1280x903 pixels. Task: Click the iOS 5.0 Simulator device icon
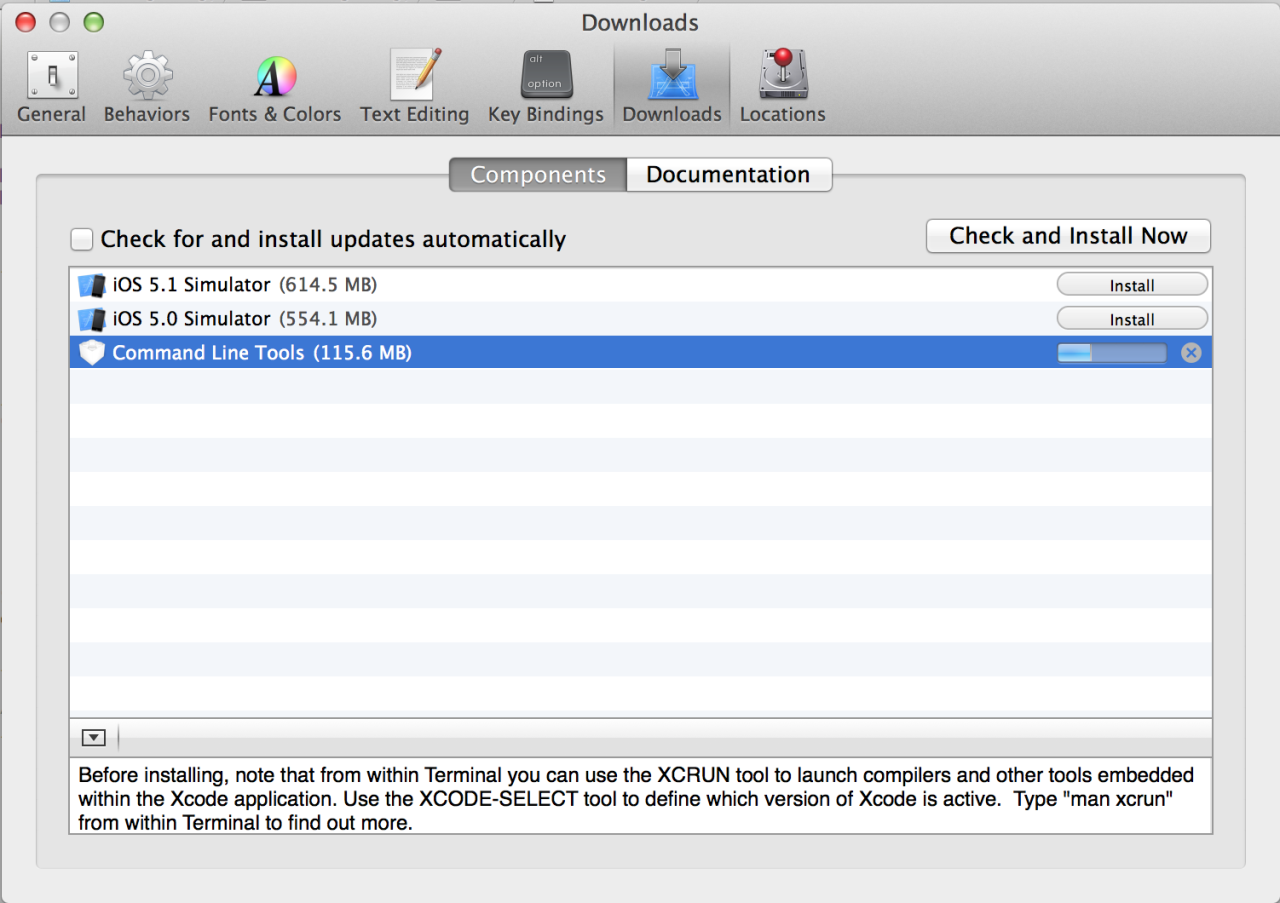pos(92,320)
